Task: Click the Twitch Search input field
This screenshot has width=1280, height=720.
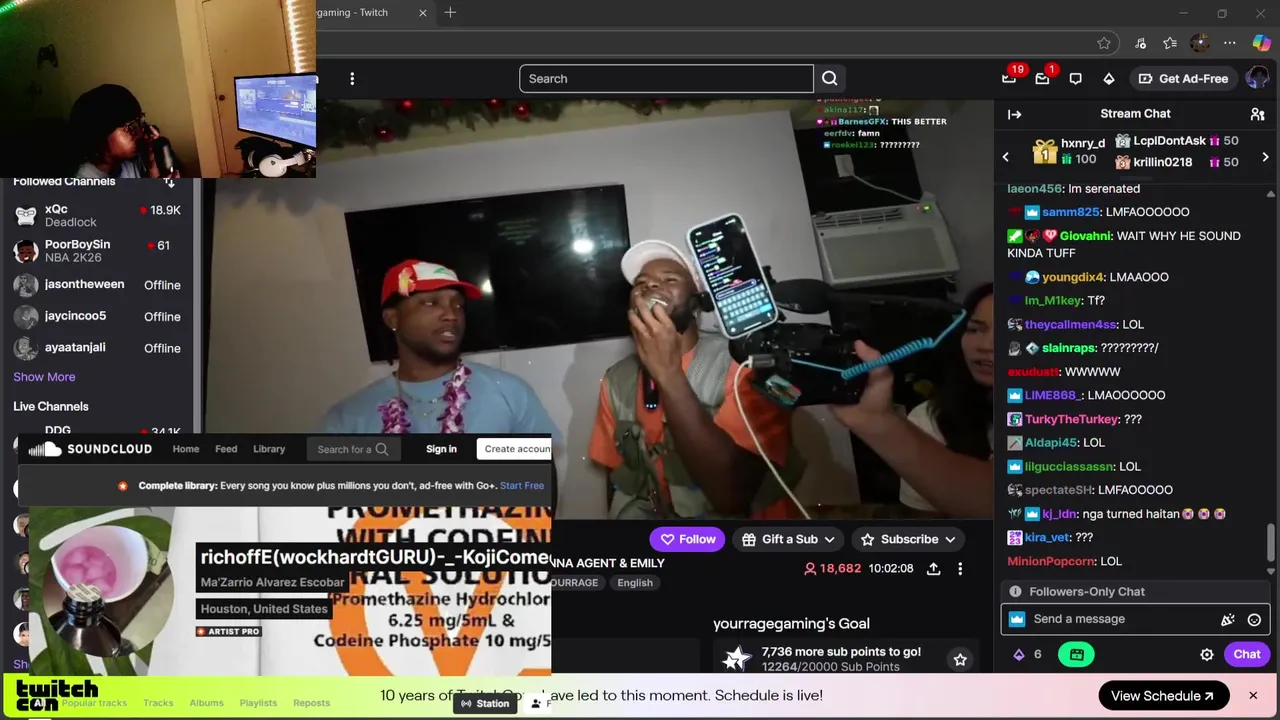Action: (x=666, y=79)
